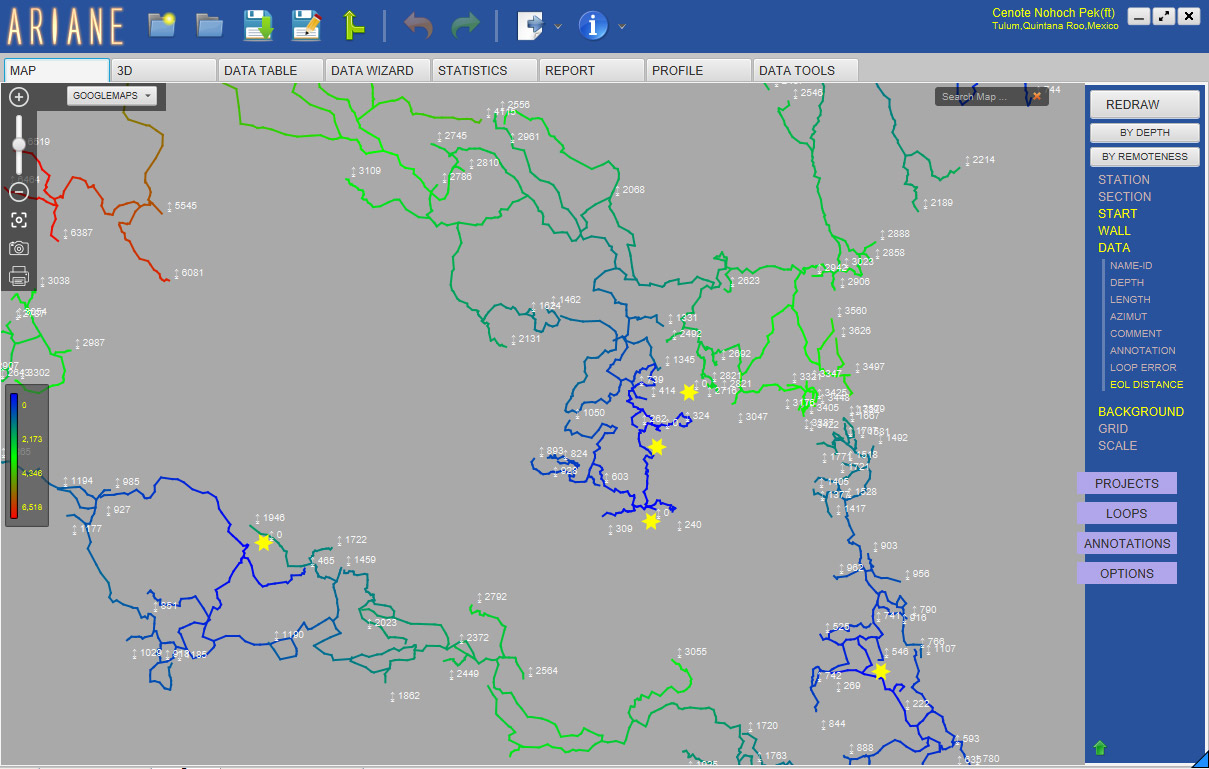Open an existing file via folder icon
The height and width of the screenshot is (769, 1209).
(x=209, y=25)
